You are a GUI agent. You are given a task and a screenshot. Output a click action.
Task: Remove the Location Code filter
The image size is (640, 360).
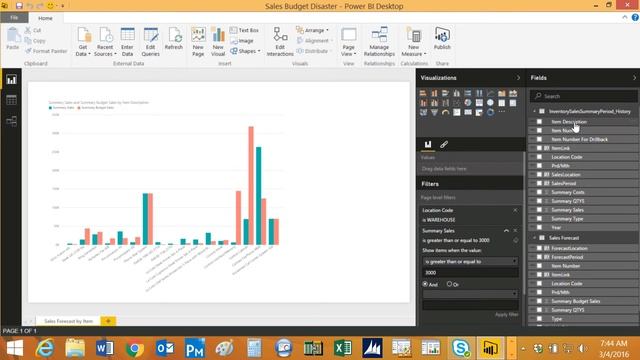(x=515, y=210)
